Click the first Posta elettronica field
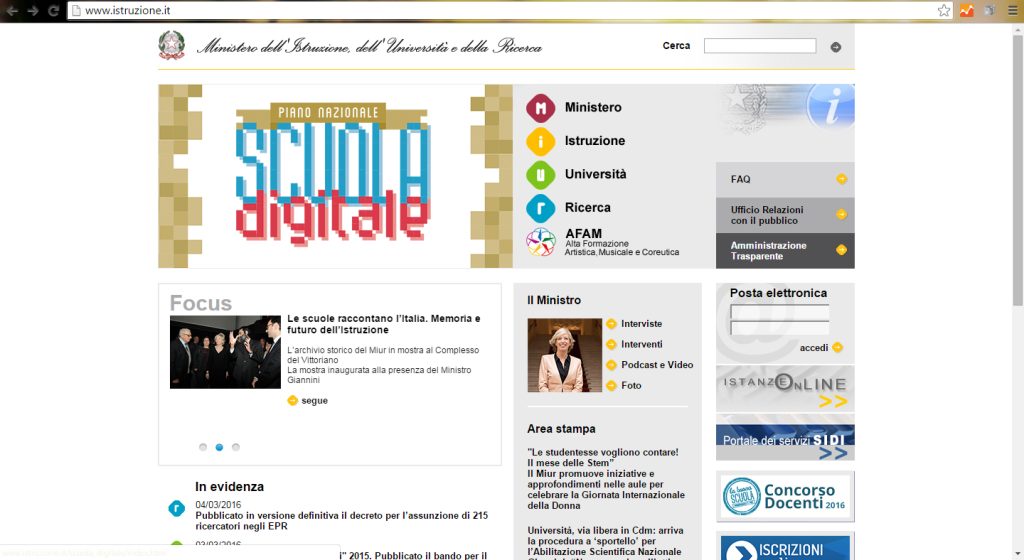This screenshot has height=560, width=1024. [x=780, y=312]
